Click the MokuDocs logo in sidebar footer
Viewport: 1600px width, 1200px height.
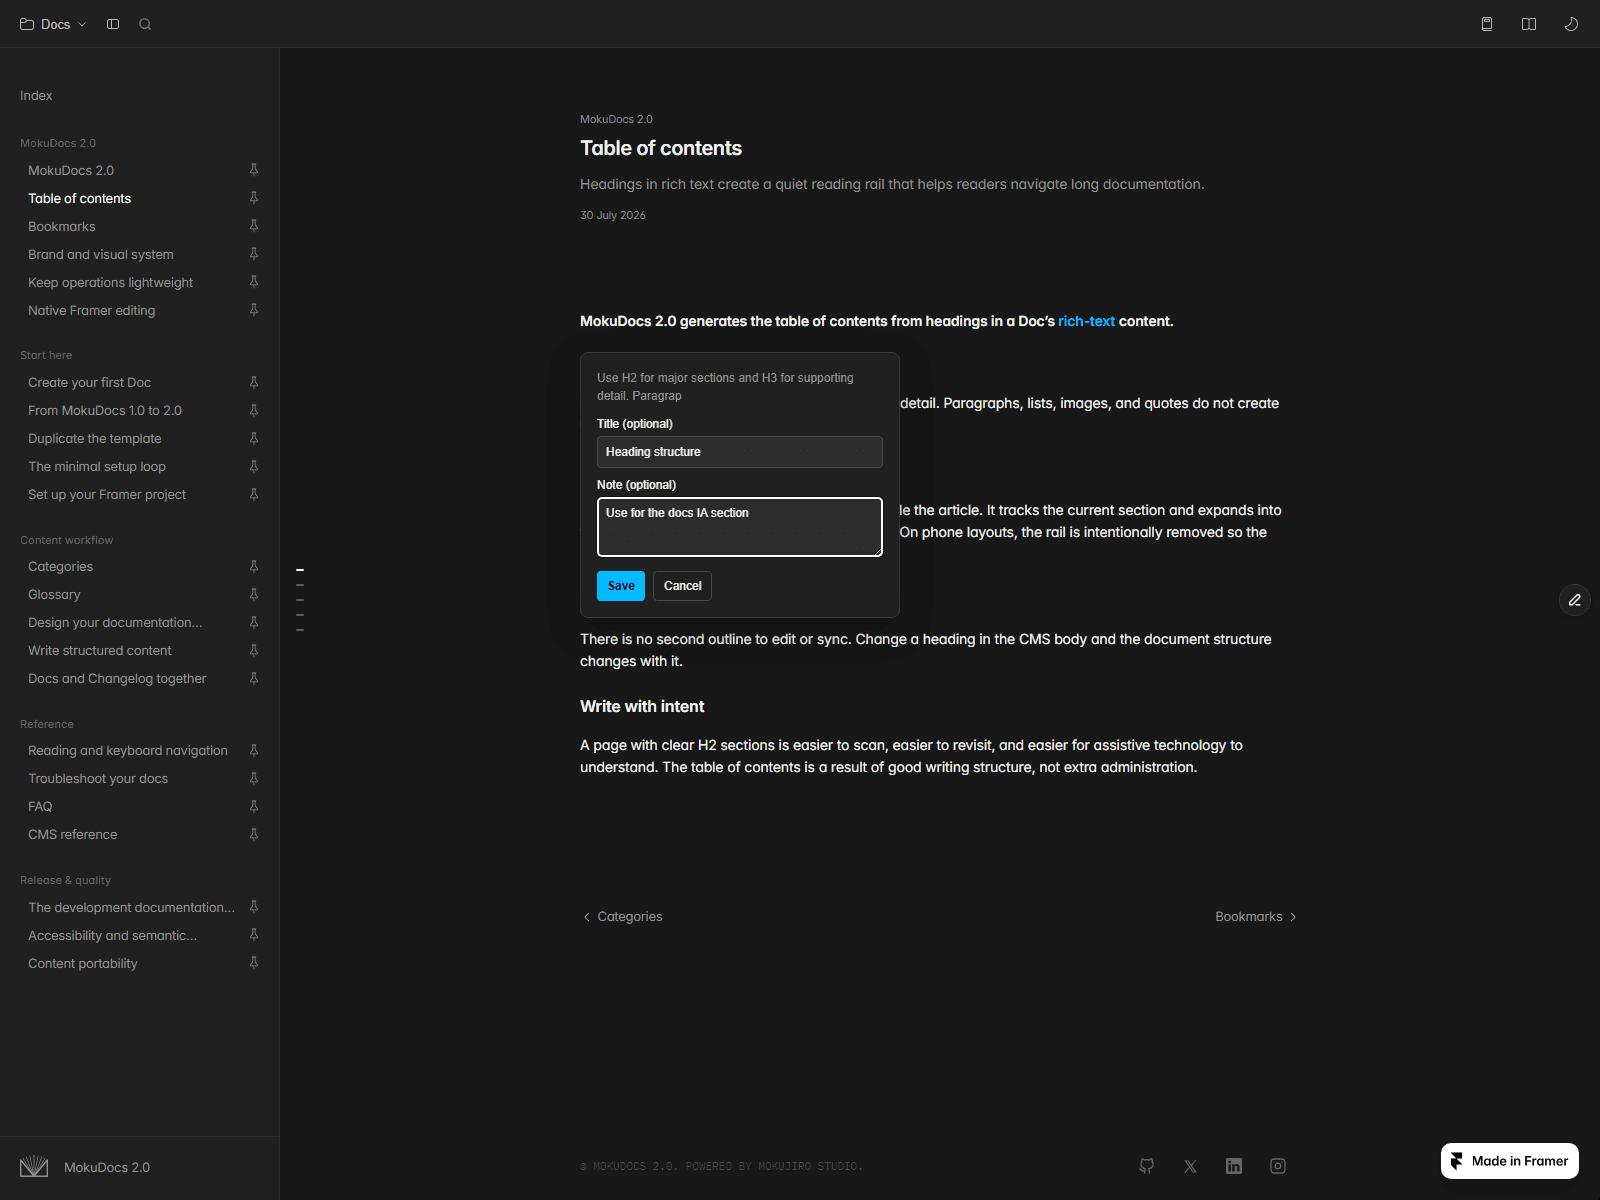pos(34,1167)
